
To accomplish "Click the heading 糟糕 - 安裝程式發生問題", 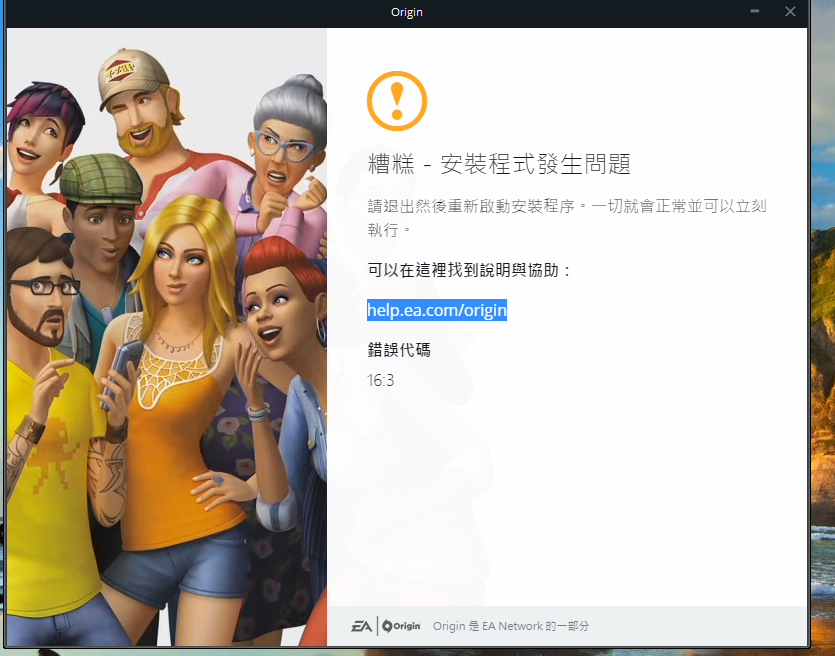I will pos(500,164).
